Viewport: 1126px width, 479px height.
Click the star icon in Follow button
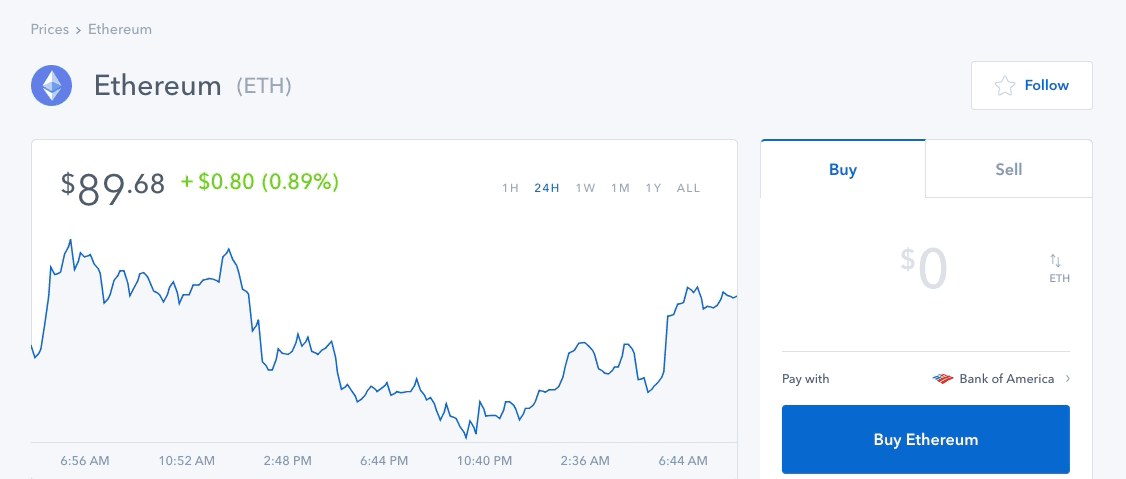1005,85
